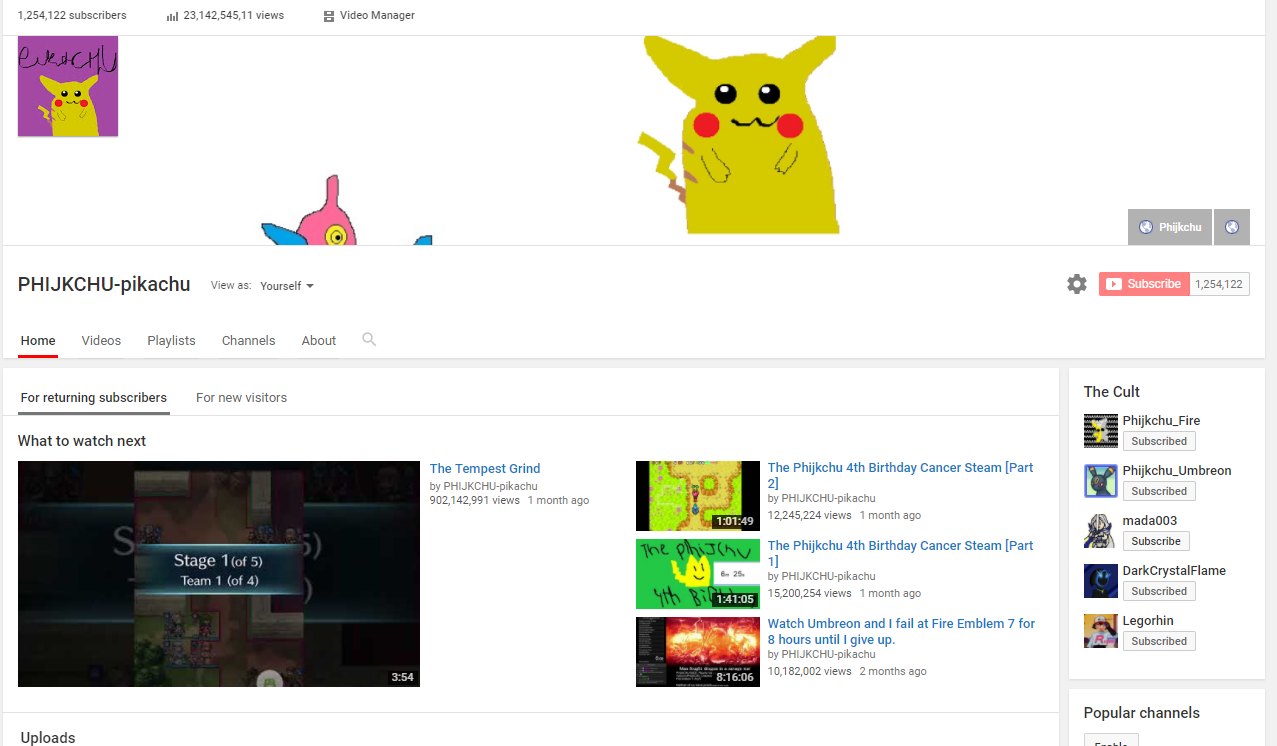Viewport: 1277px width, 746px height.
Task: Click the 10,182,002 views text
Action: coord(810,671)
